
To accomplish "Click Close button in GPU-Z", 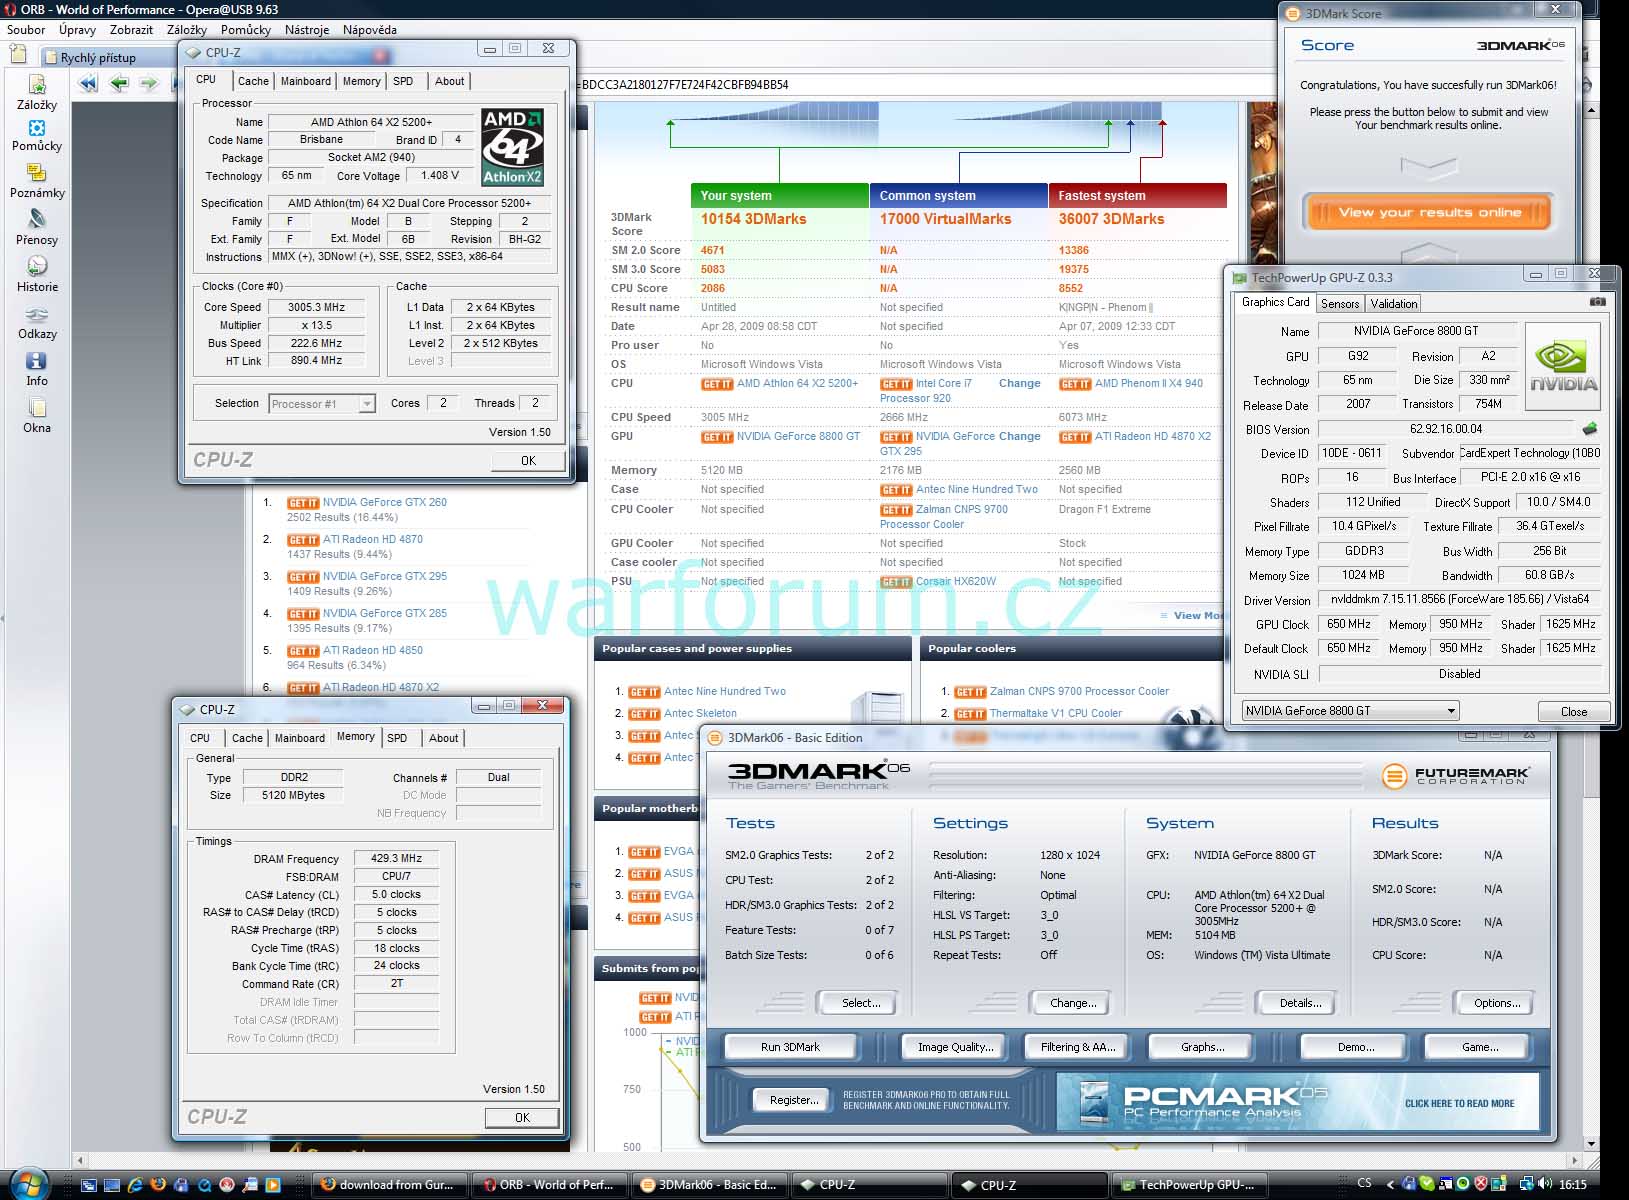I will [1574, 712].
